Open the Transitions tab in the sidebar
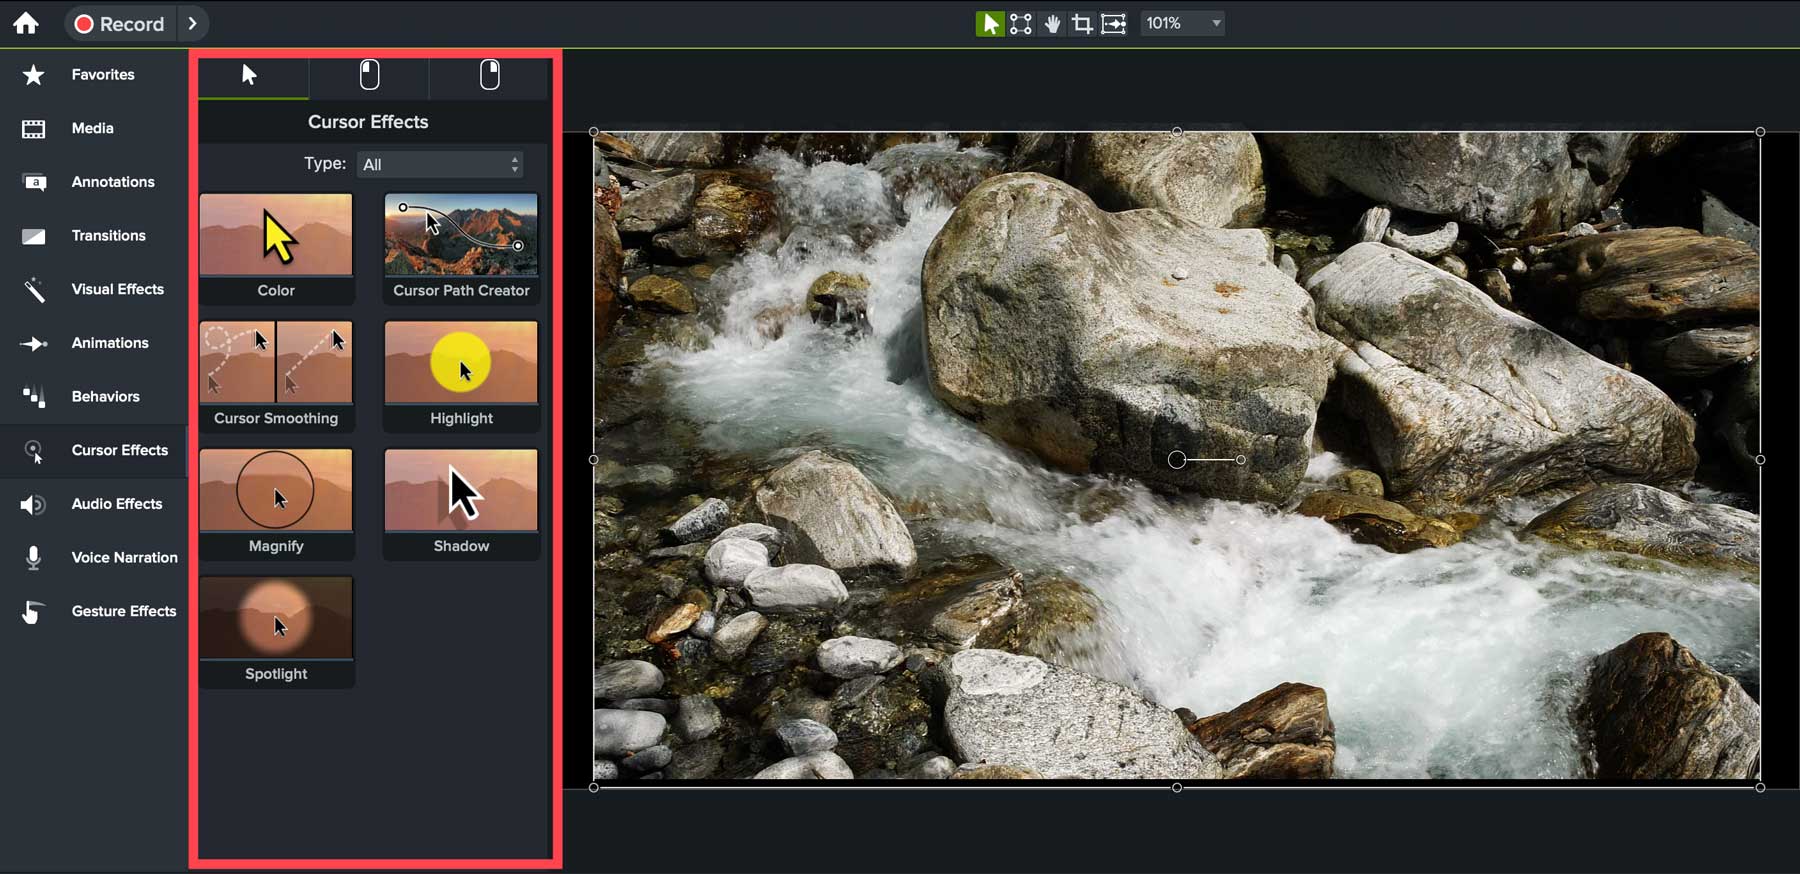The image size is (1800, 874). [x=94, y=236]
